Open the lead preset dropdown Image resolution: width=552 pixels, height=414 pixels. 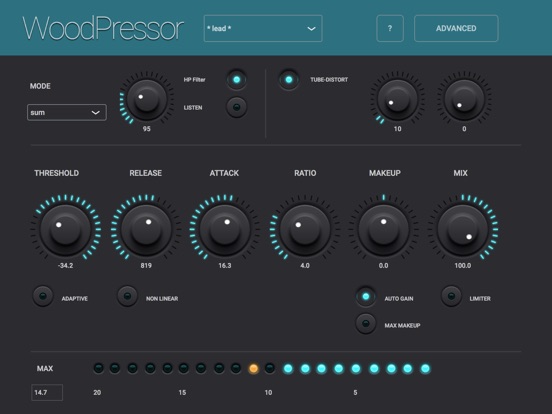(263, 29)
